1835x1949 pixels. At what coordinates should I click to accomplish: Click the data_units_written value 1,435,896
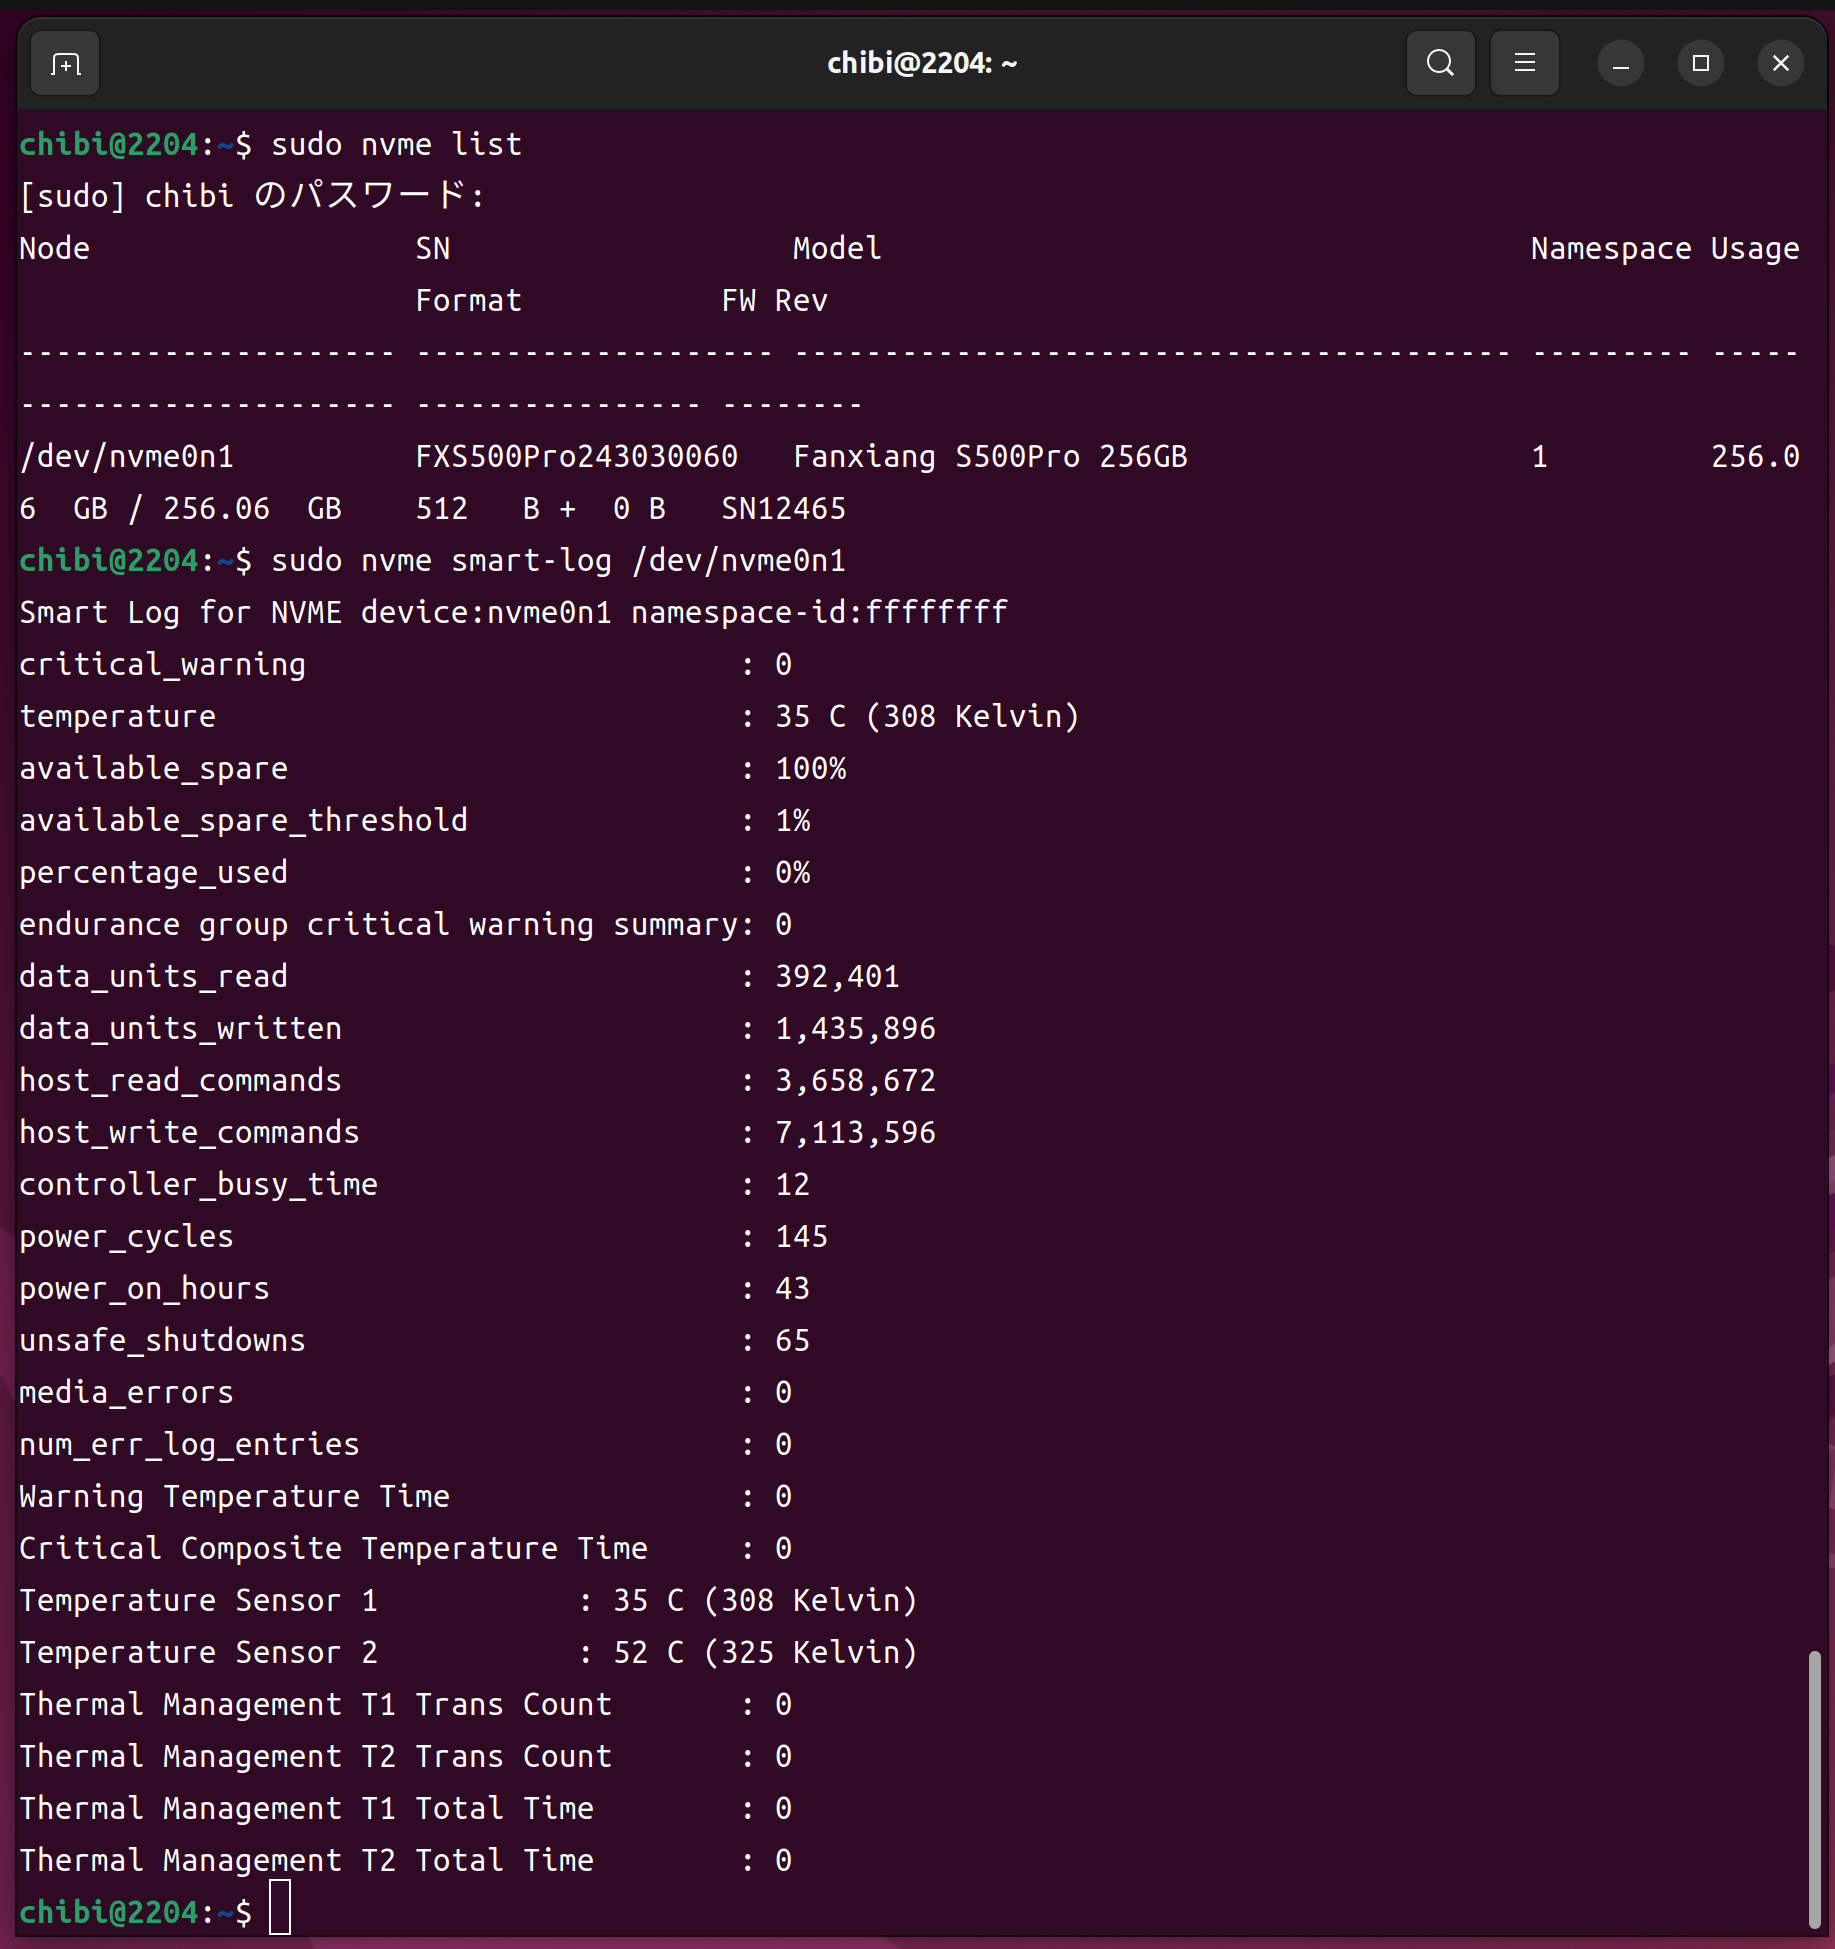pyautogui.click(x=855, y=1029)
